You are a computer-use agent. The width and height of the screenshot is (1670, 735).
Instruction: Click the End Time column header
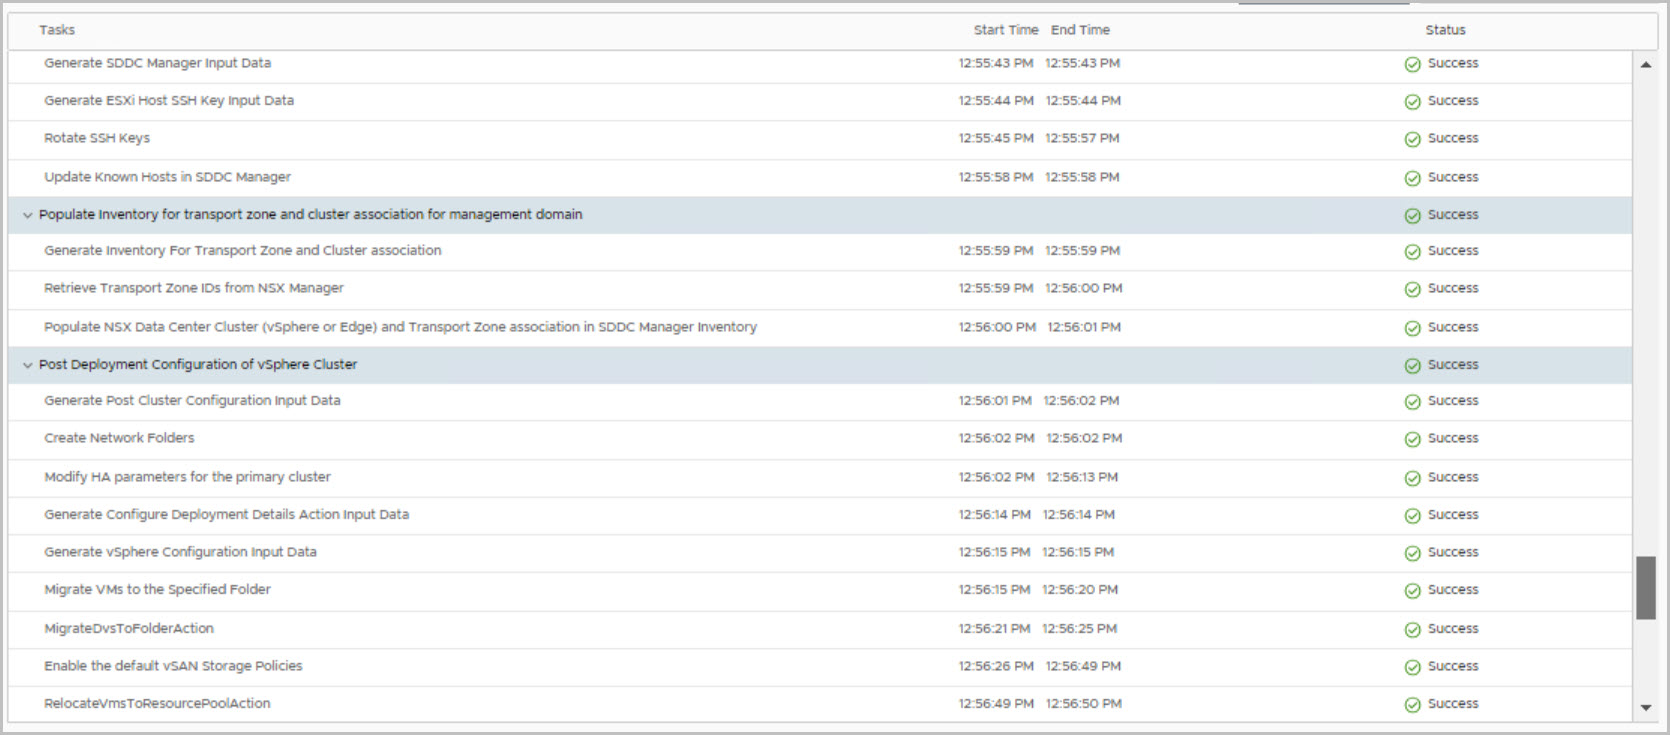pos(1080,30)
